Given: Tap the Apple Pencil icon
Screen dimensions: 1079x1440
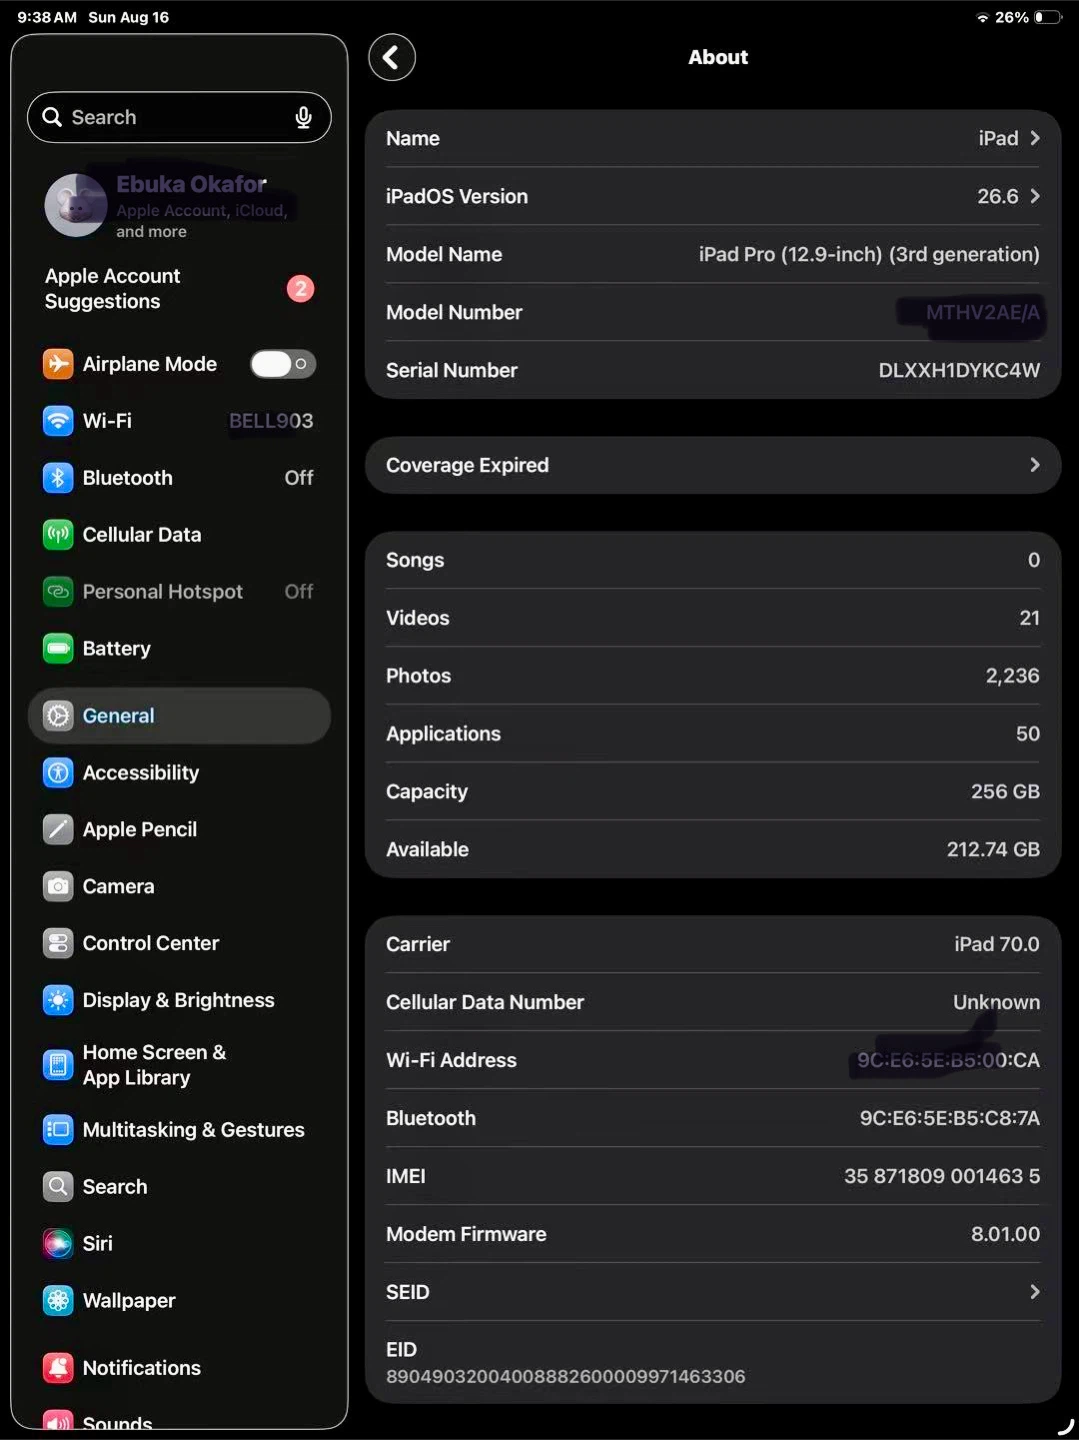Looking at the screenshot, I should pos(58,830).
